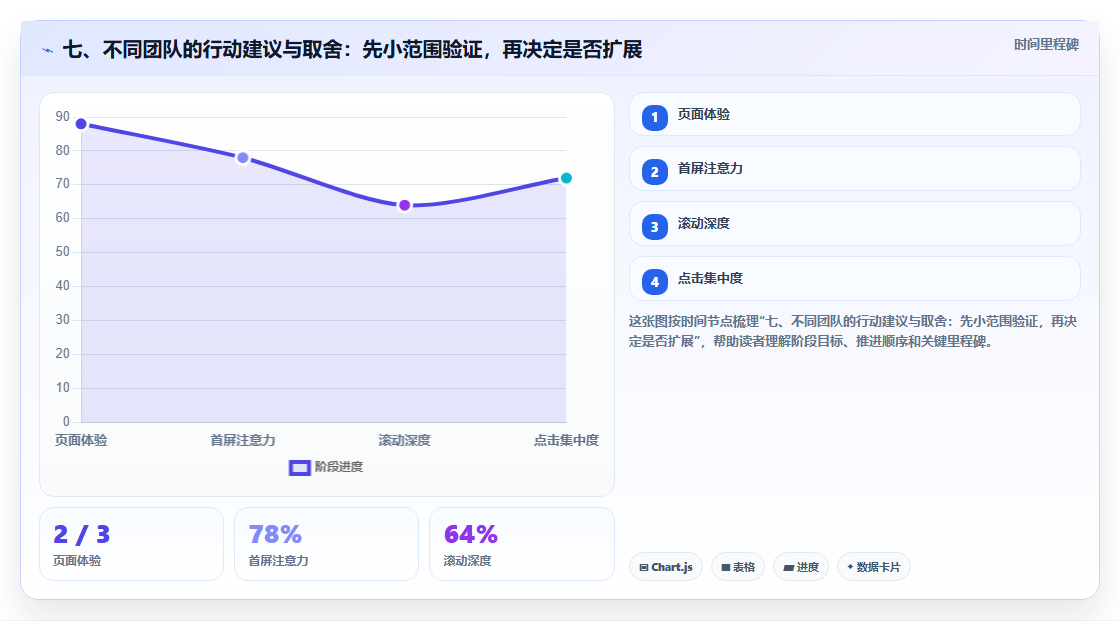
Task: Click the number 1 badge for 页面体验
Action: click(654, 117)
